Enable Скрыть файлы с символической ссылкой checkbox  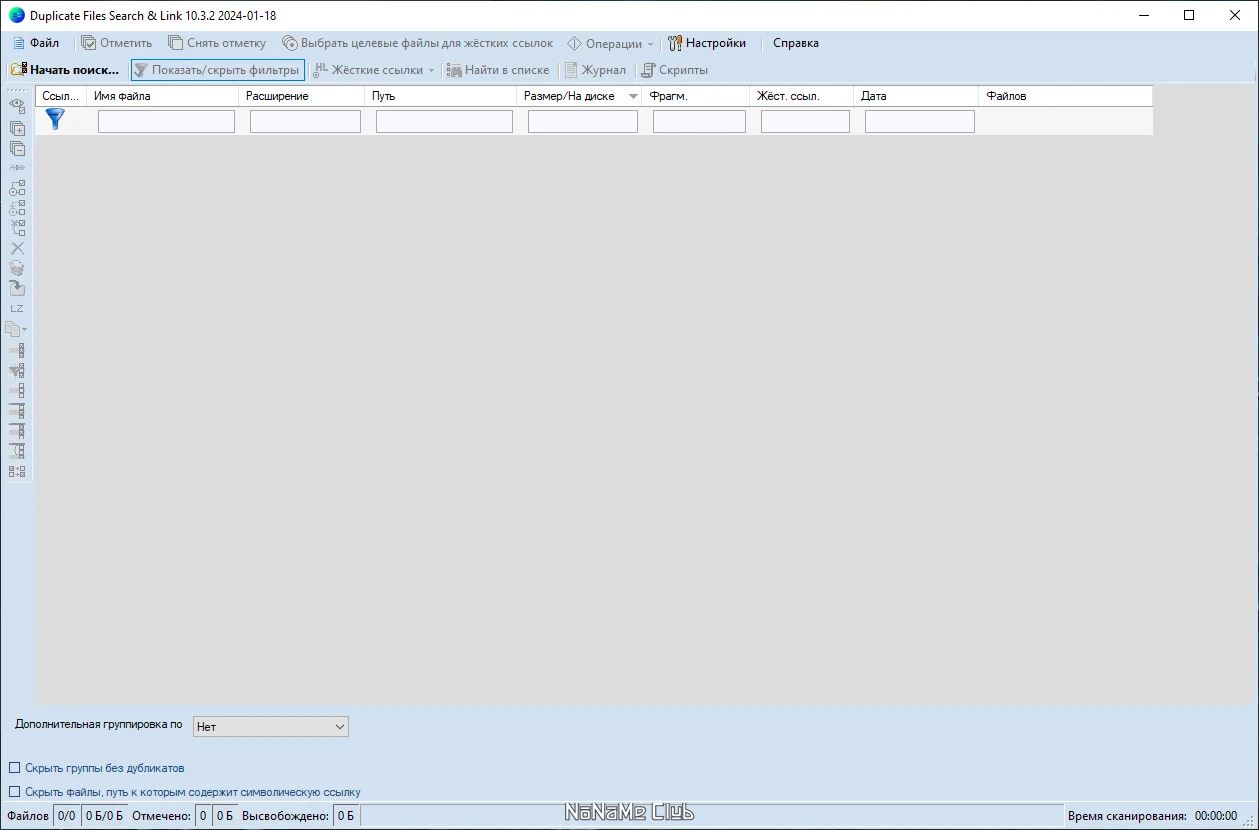(x=14, y=792)
